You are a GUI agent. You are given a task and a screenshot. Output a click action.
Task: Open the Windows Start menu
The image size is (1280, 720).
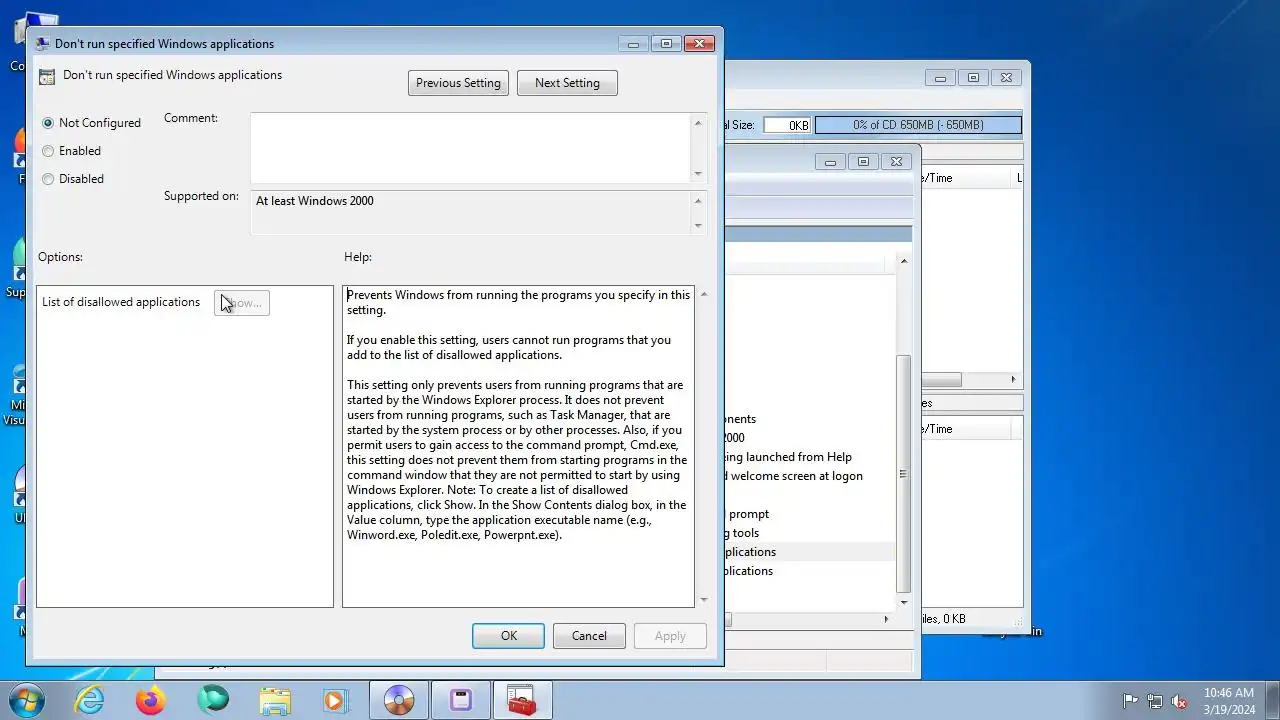click(27, 700)
